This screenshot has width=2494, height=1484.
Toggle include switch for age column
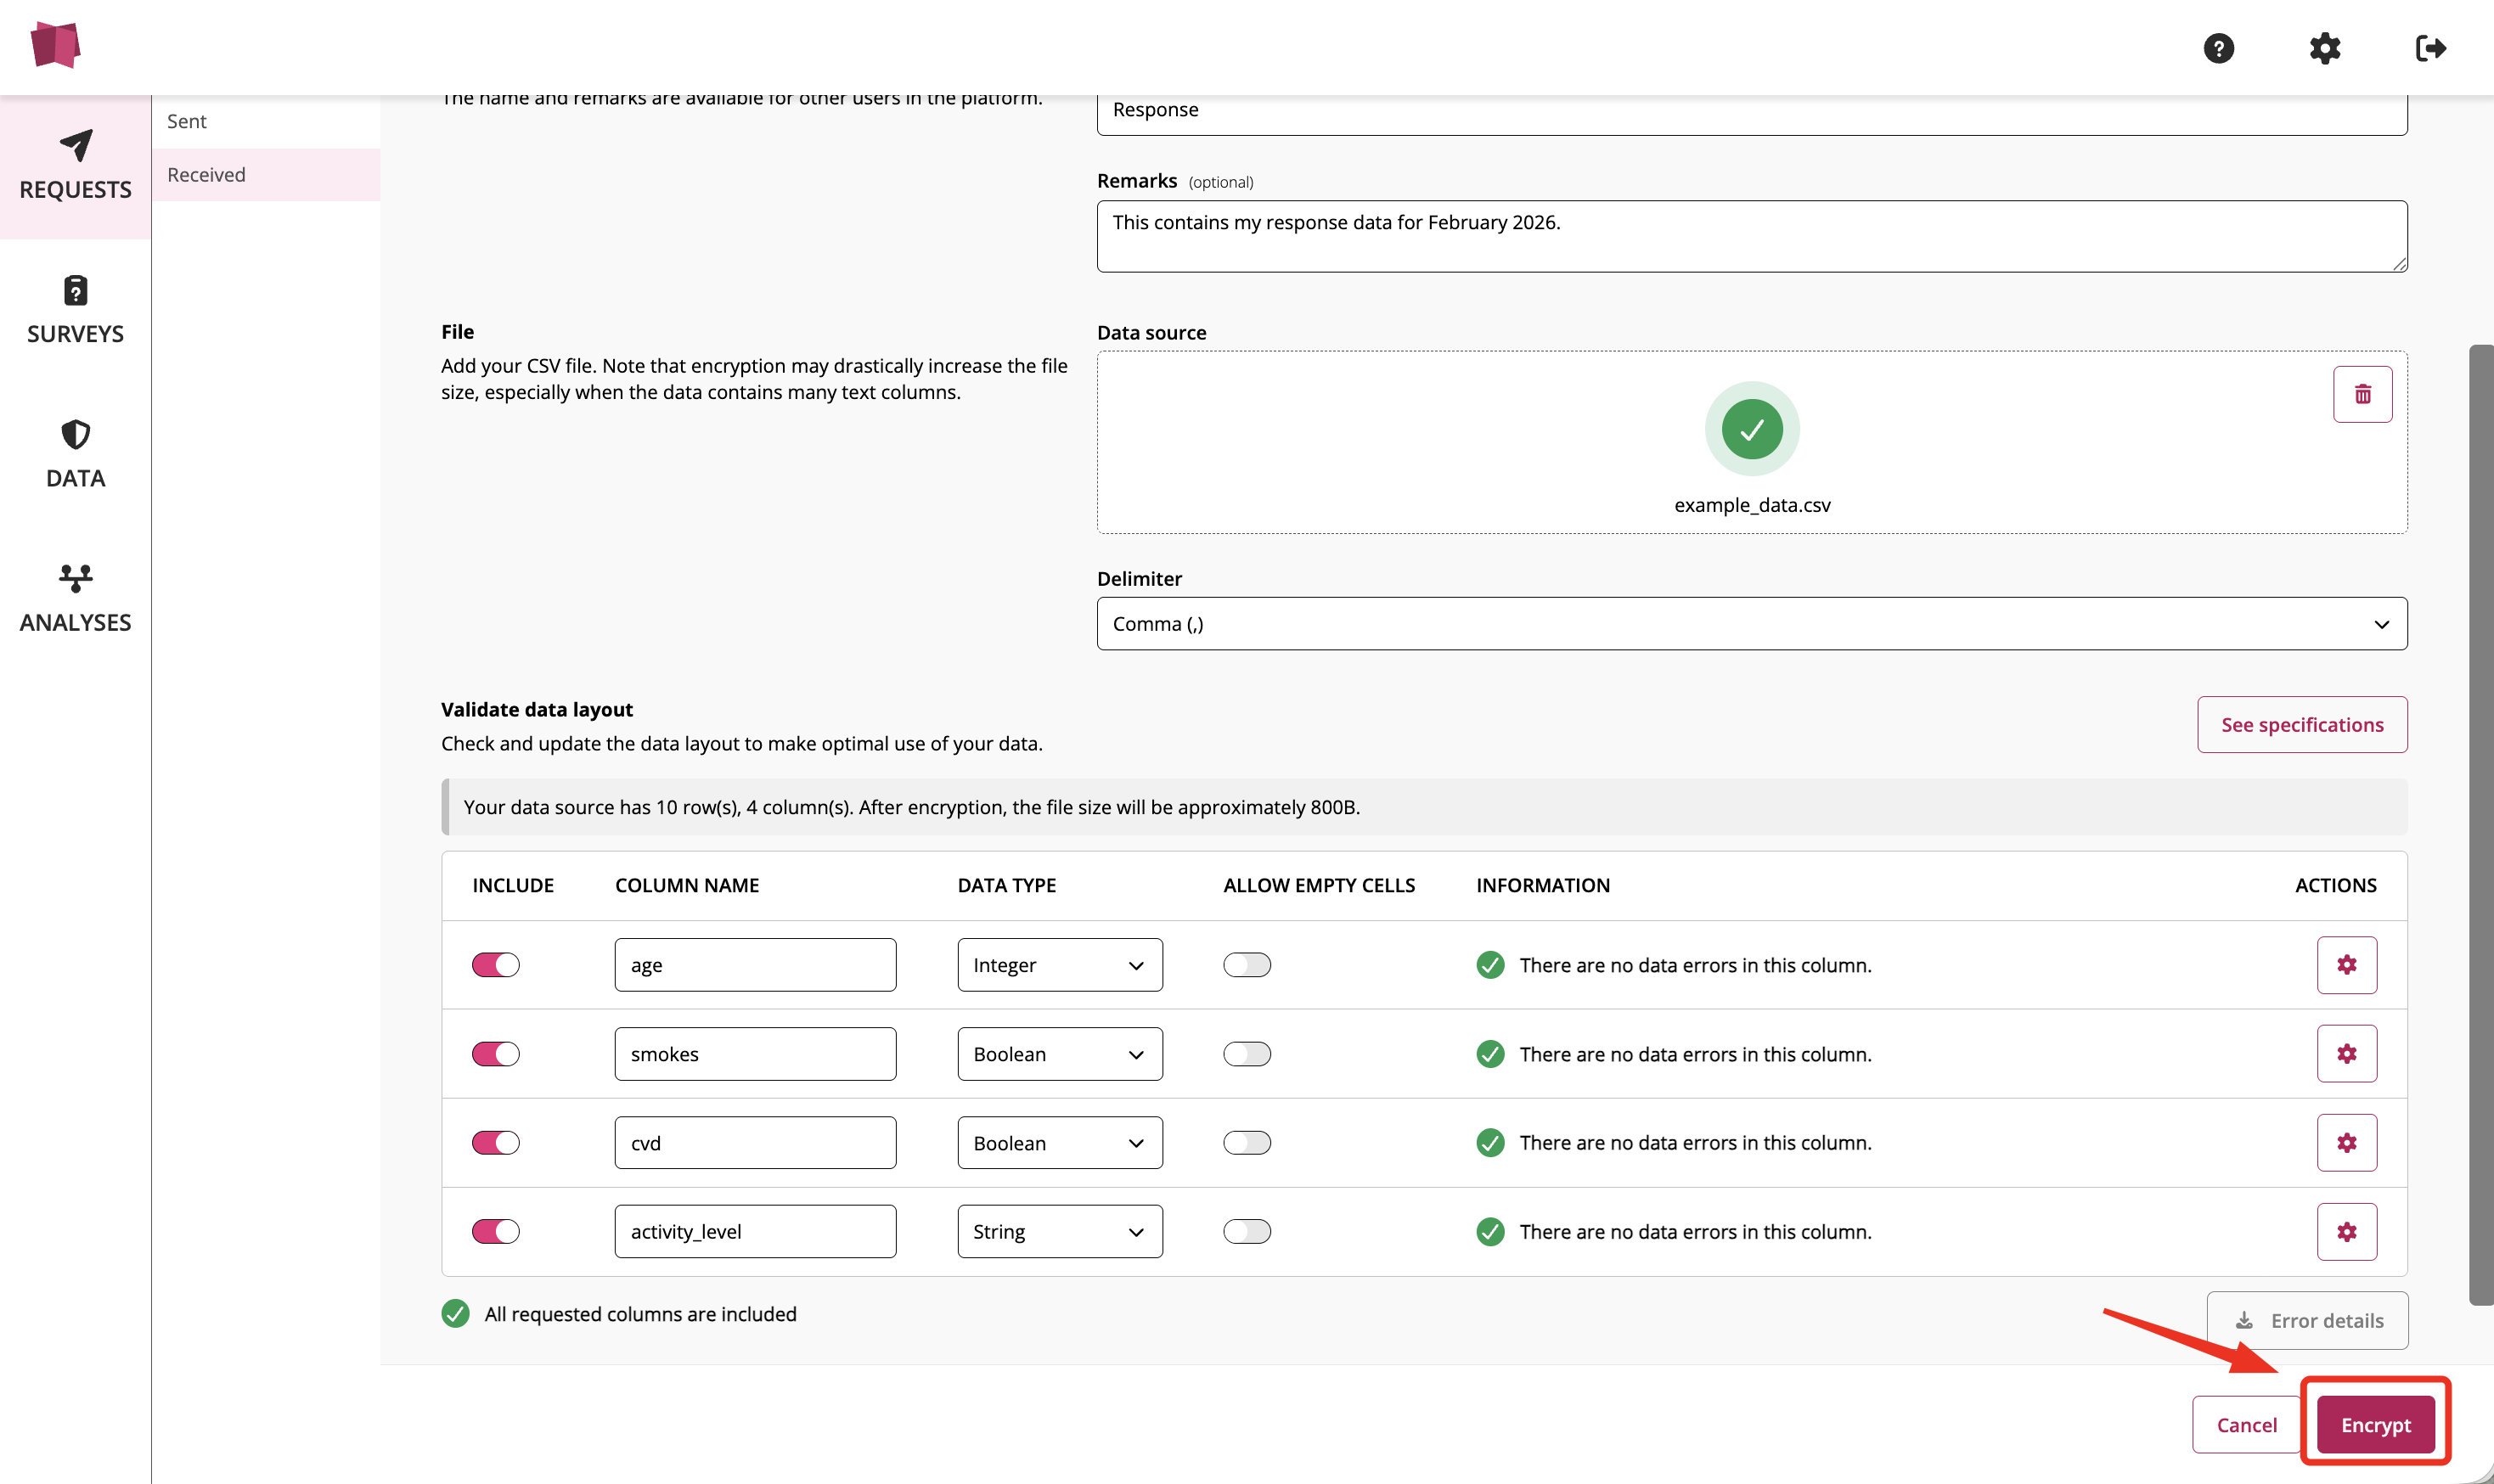pyautogui.click(x=496, y=964)
